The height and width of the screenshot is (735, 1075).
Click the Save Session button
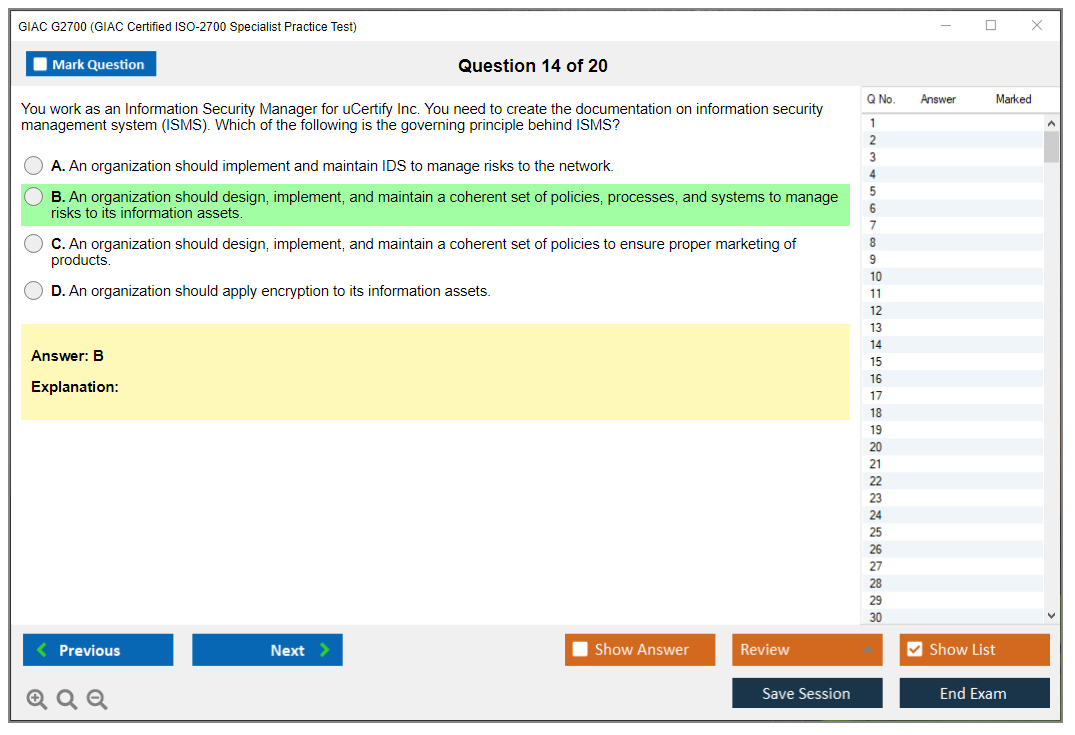click(x=807, y=693)
